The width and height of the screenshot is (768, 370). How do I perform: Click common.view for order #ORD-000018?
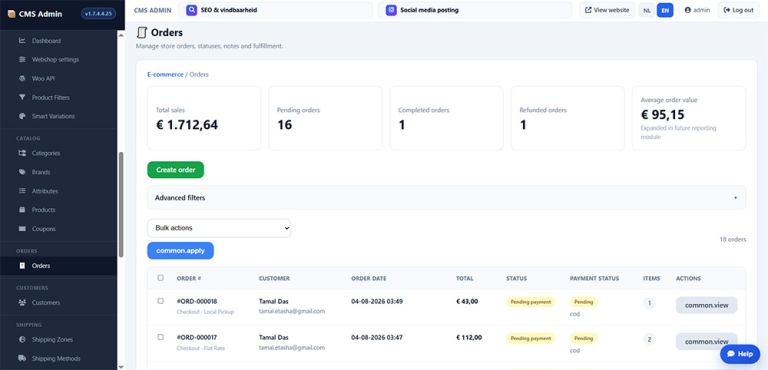(x=706, y=305)
